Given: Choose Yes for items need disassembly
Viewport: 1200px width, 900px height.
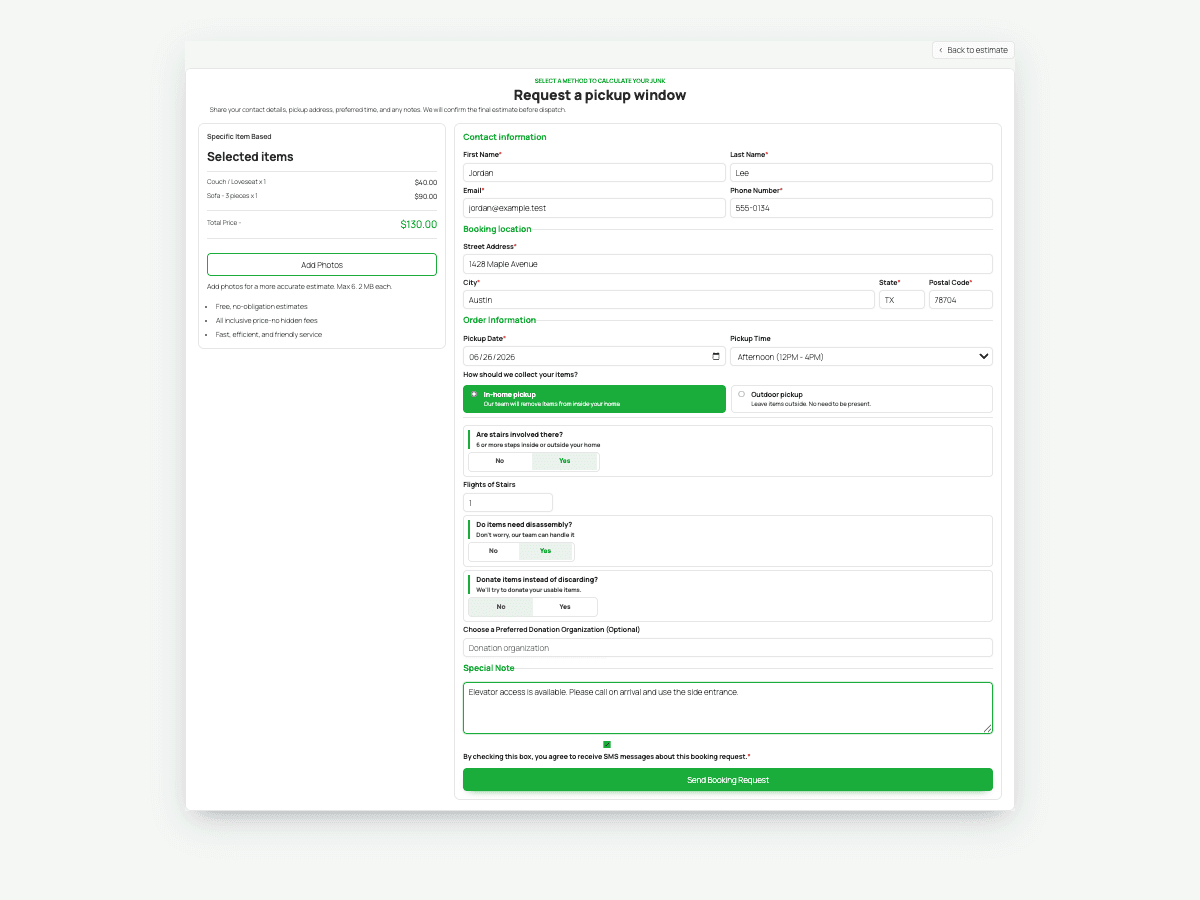Looking at the screenshot, I should tap(545, 551).
